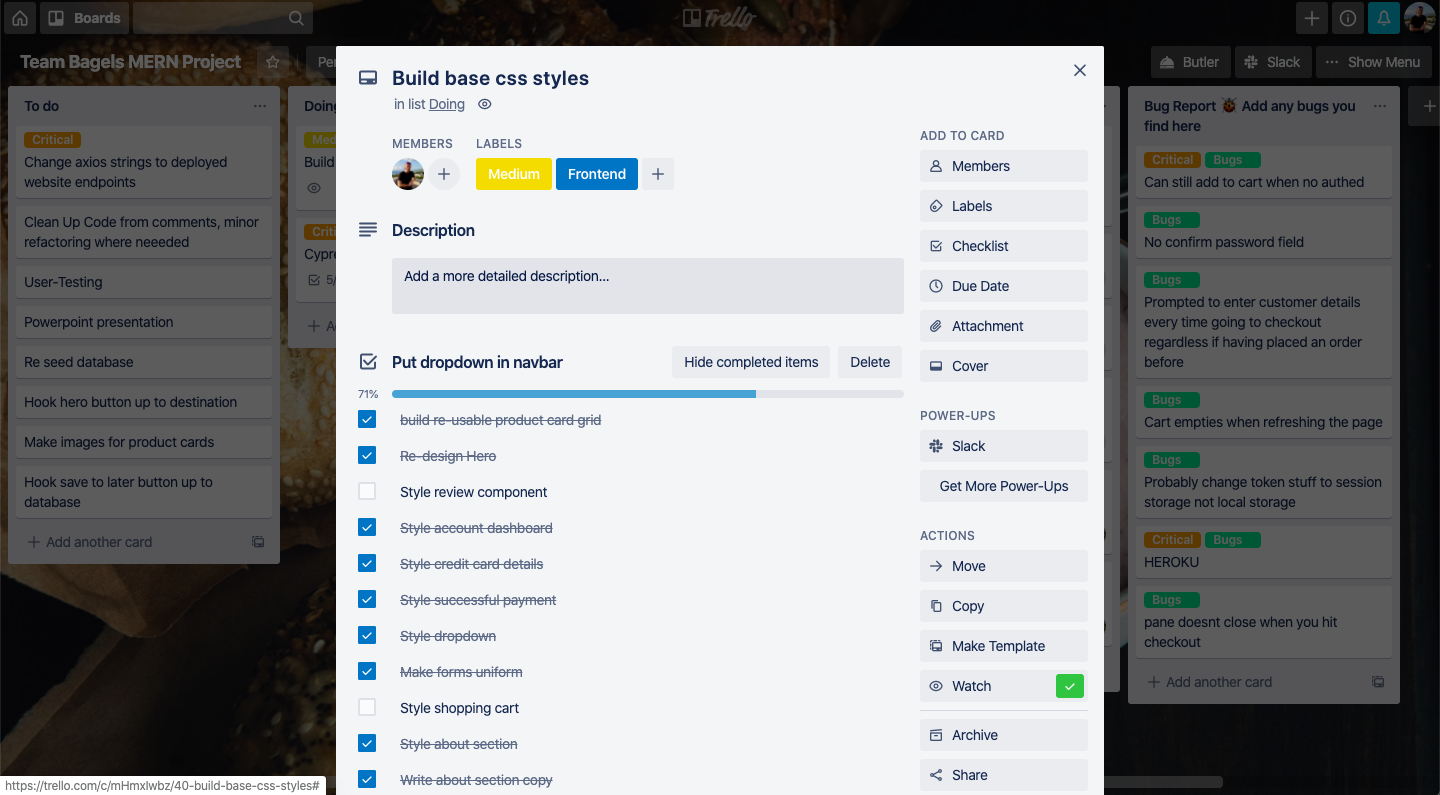This screenshot has width=1440, height=795.
Task: Click the yellow Medium label
Action: [514, 174]
